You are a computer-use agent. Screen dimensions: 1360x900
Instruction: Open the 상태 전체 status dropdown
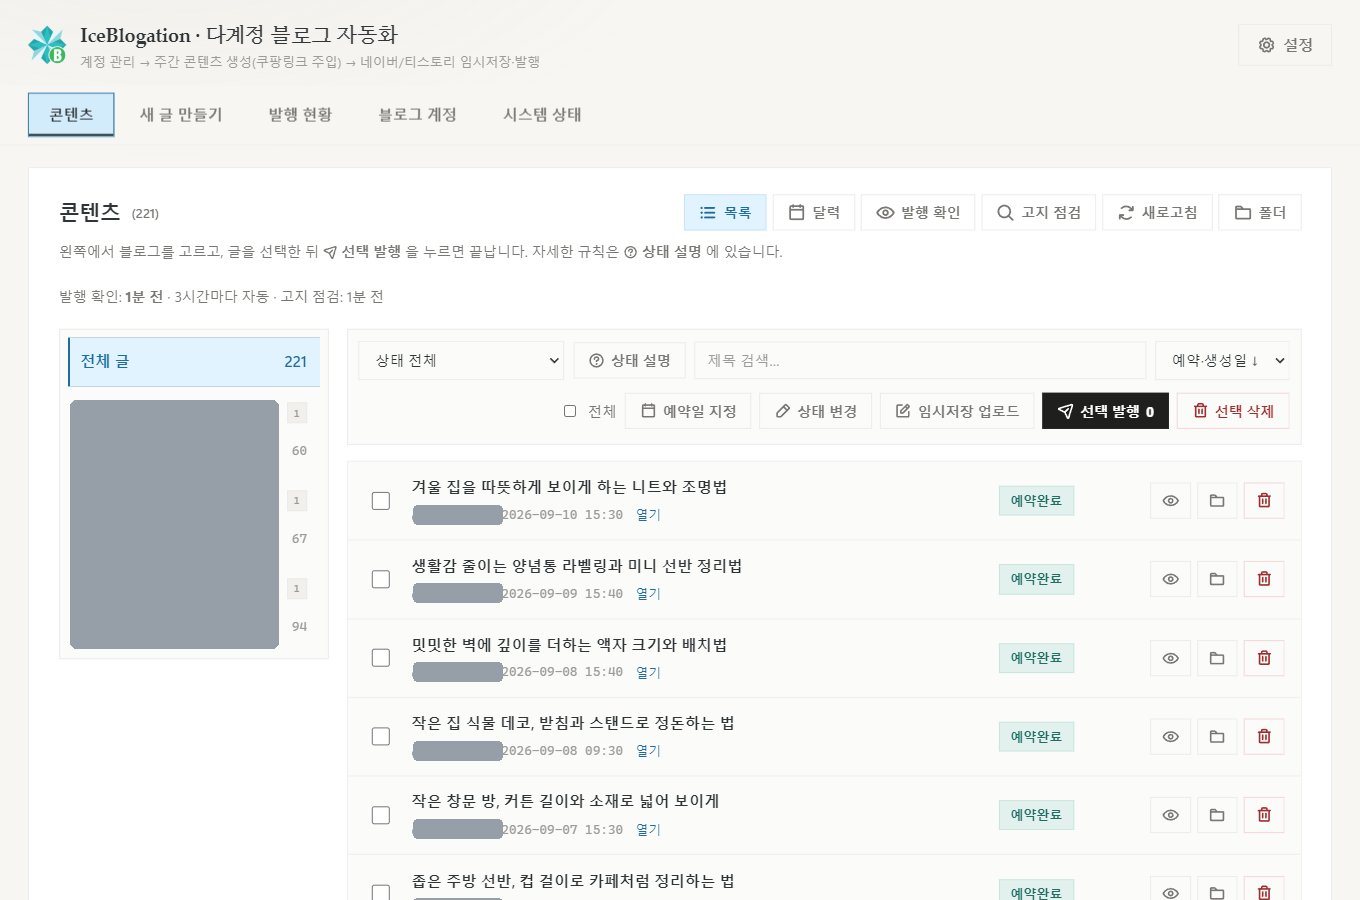tap(461, 360)
